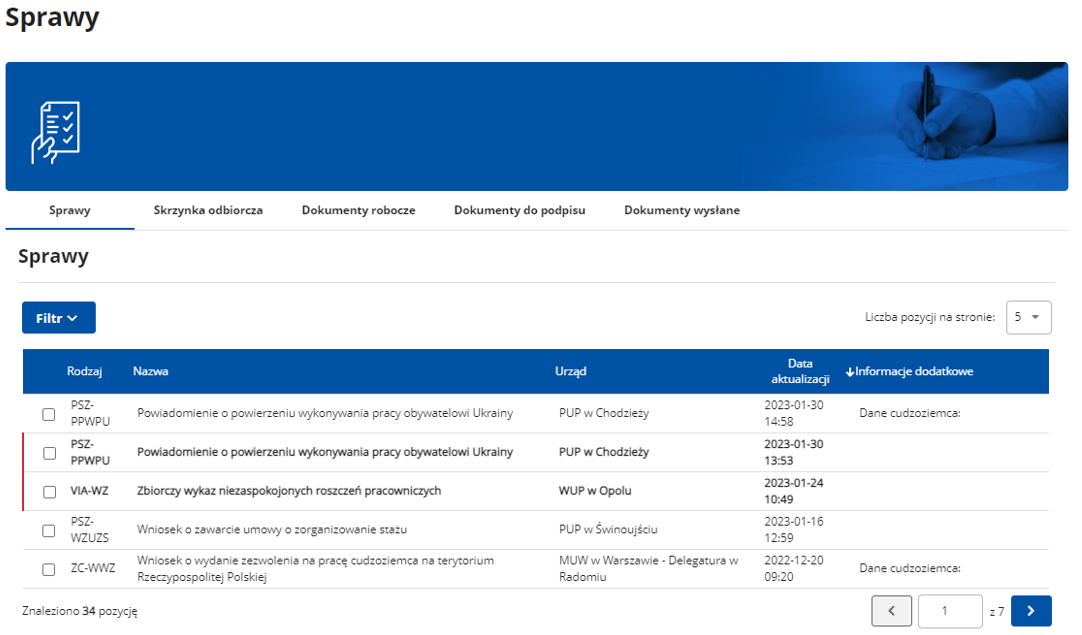The image size is (1082, 635).
Task: Switch to Skrzynka odbiorcza tab
Action: click(208, 211)
